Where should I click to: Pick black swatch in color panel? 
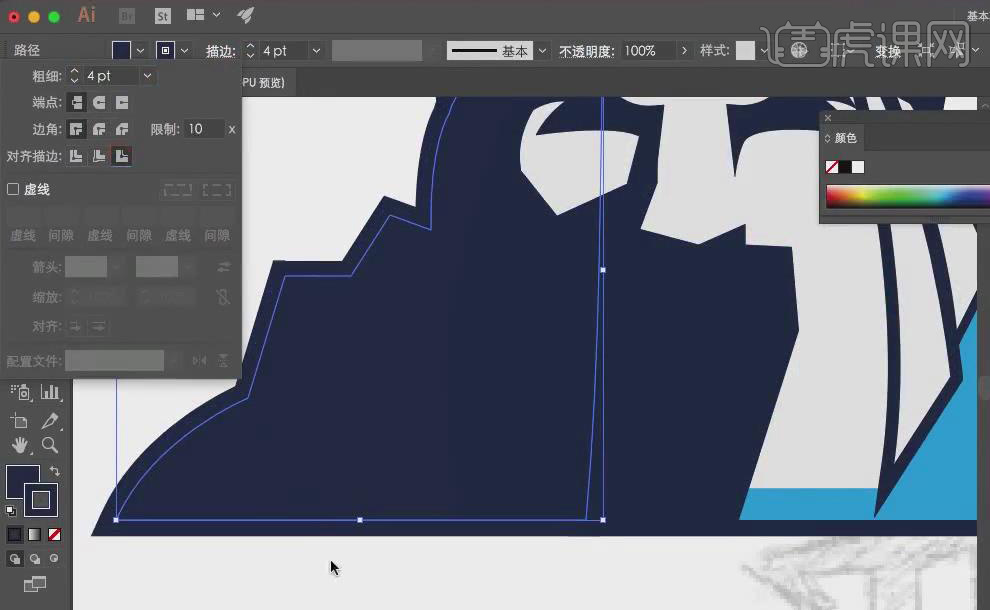pyautogui.click(x=845, y=167)
